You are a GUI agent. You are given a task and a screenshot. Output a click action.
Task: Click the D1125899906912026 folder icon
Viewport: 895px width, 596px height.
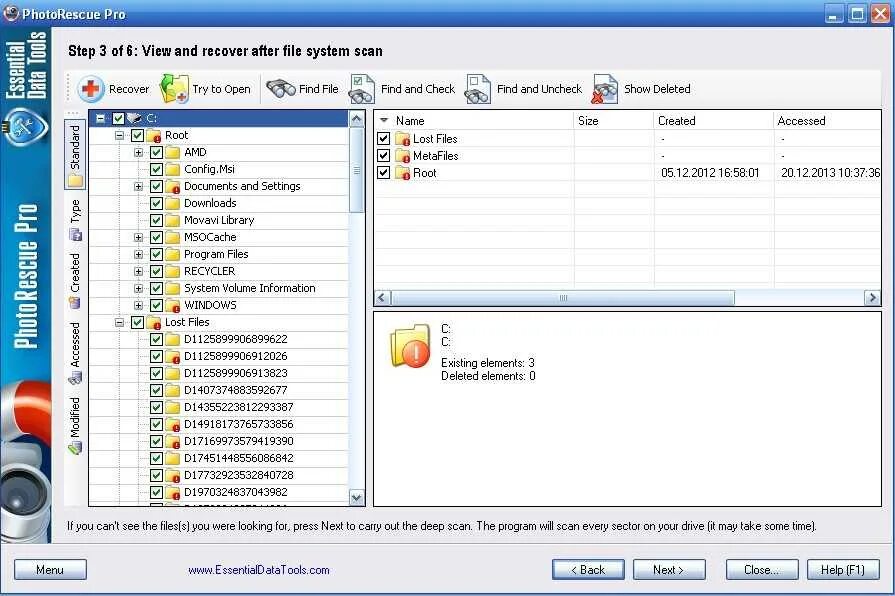[x=172, y=356]
